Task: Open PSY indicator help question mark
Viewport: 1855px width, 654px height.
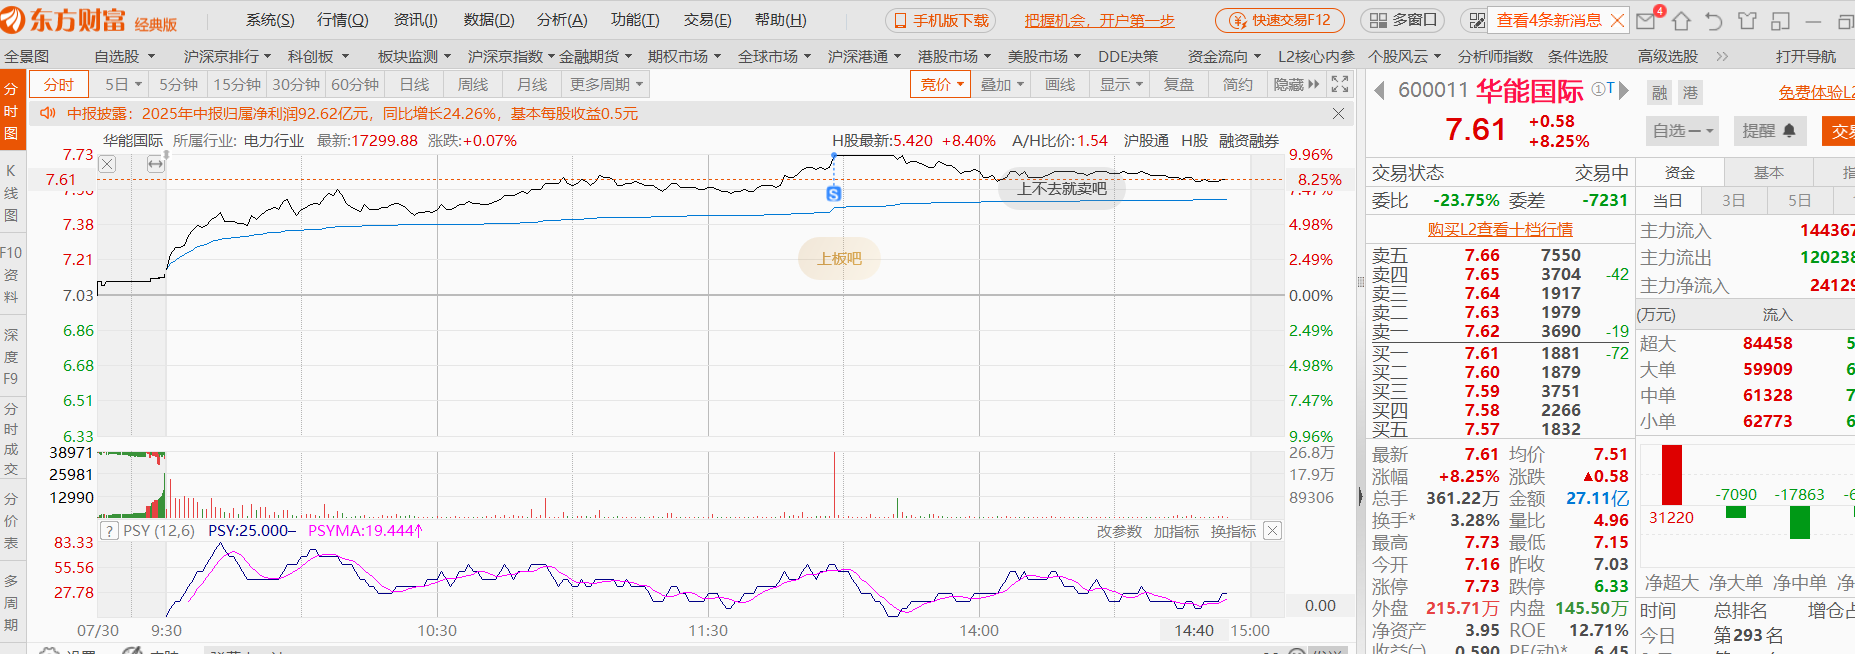Action: pos(110,531)
